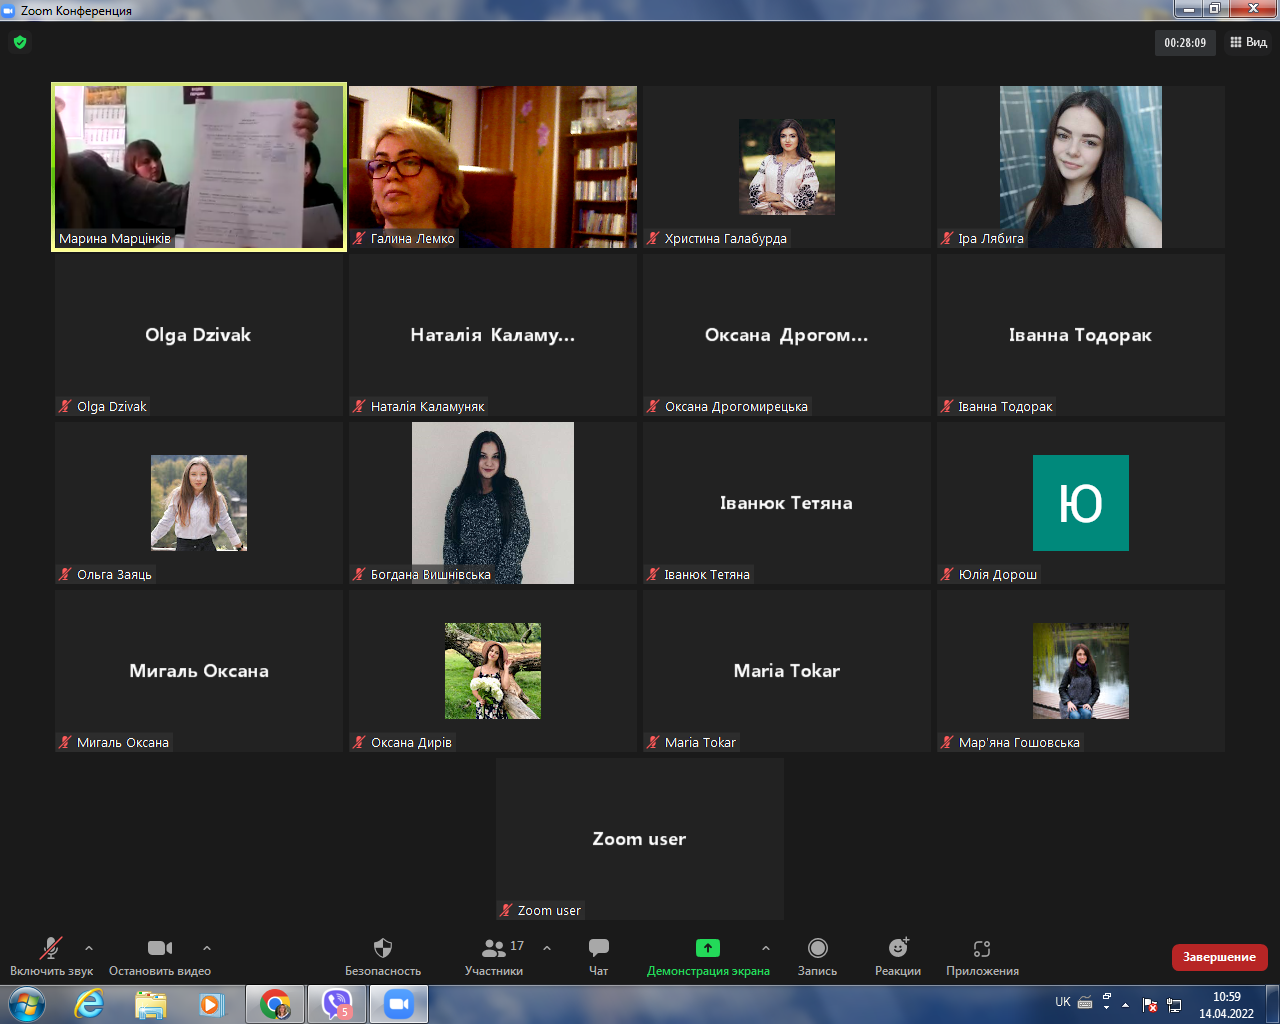Open the Chat (Чат) panel
Viewport: 1280px width, 1024px height.
(598, 948)
